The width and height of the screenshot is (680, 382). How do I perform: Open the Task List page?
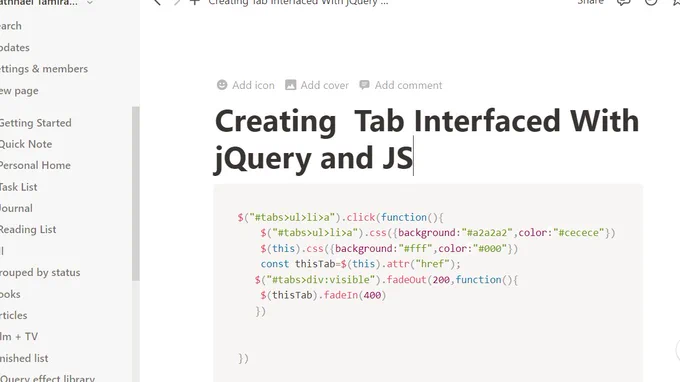tap(18, 187)
